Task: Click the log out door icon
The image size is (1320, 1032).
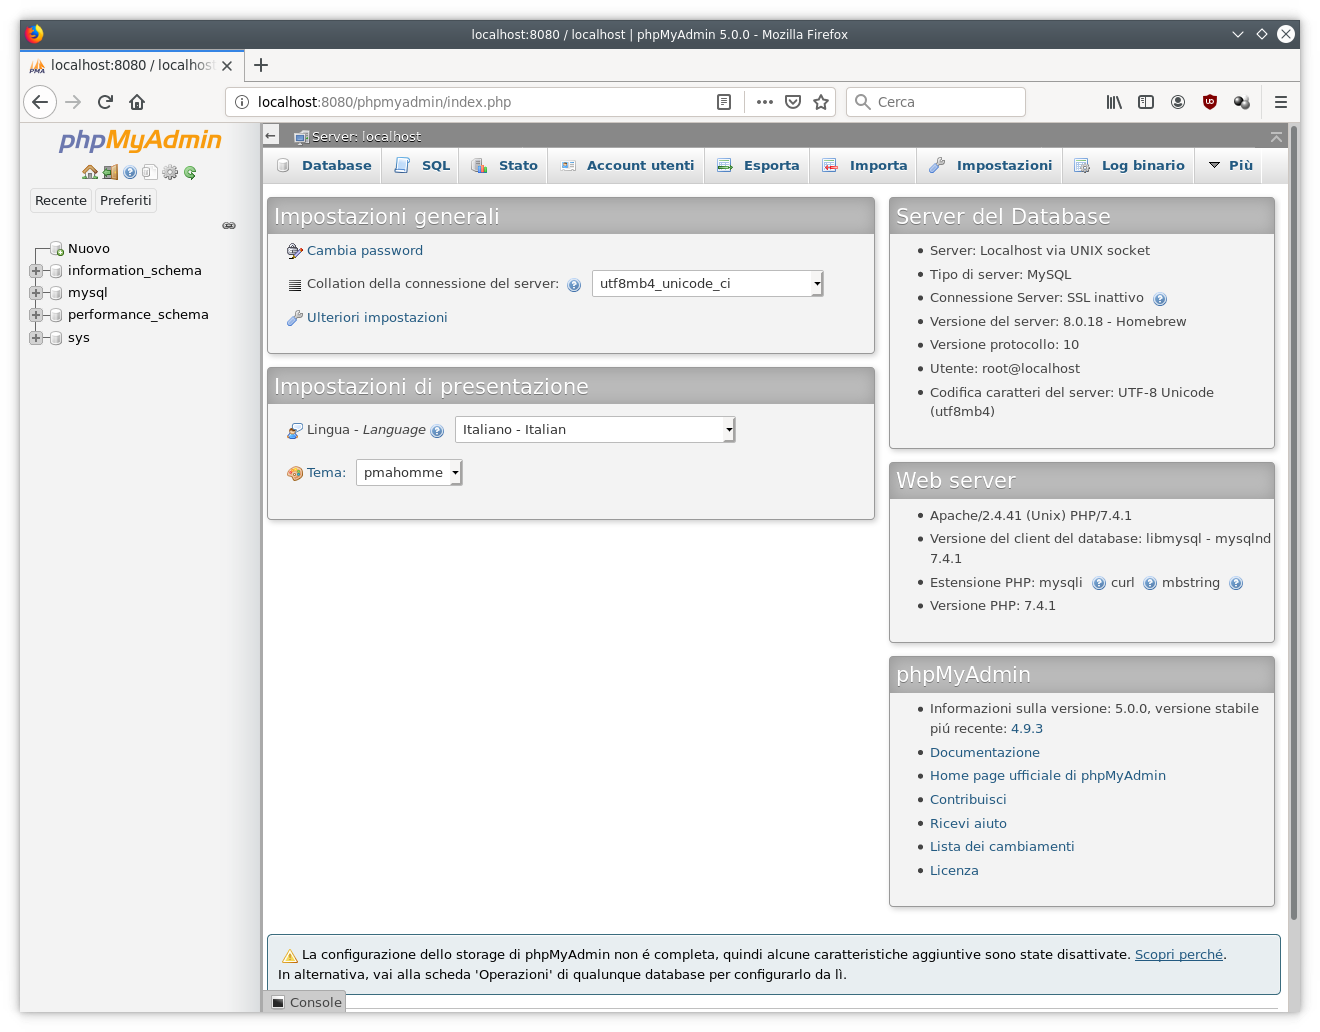Action: point(110,172)
